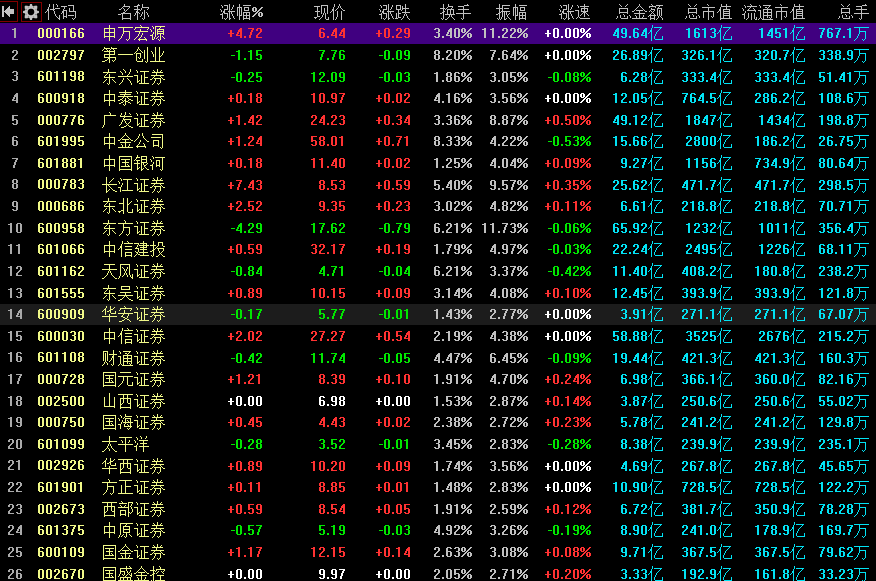Sort by 涨幅% column header
The height and width of the screenshot is (581, 876).
click(241, 12)
